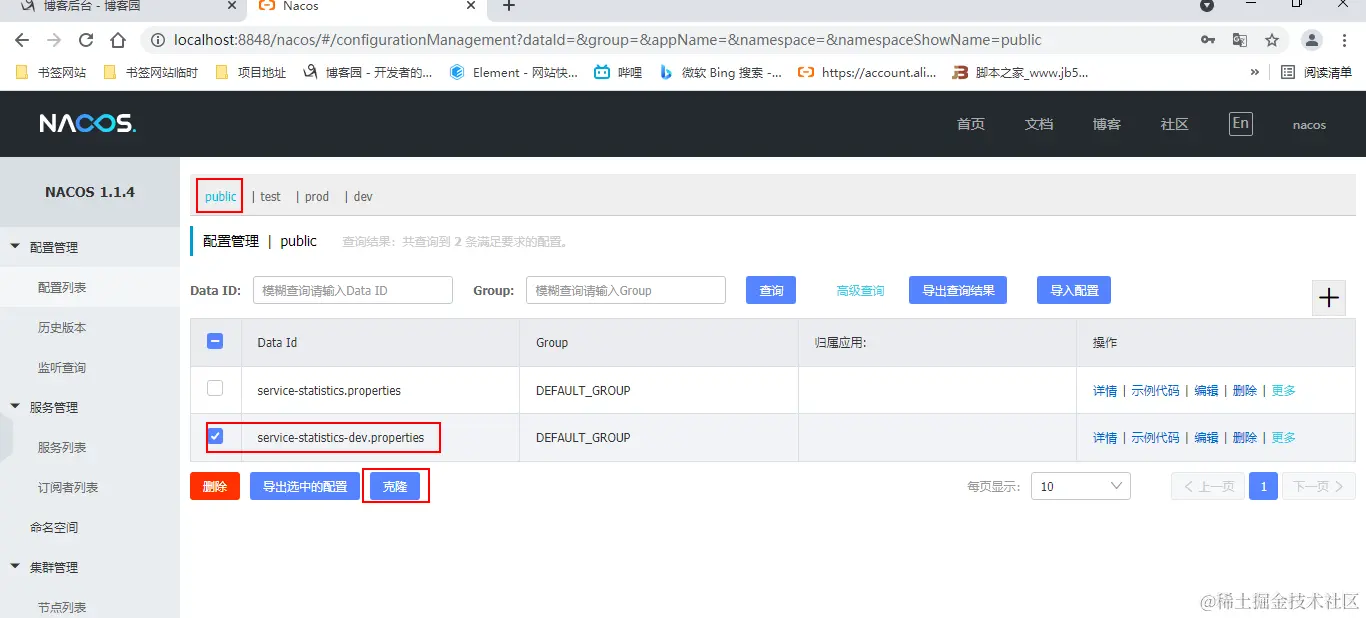Viewport: 1366px width, 618px height.
Task: Reload the page with refresh icon
Action: tap(86, 40)
